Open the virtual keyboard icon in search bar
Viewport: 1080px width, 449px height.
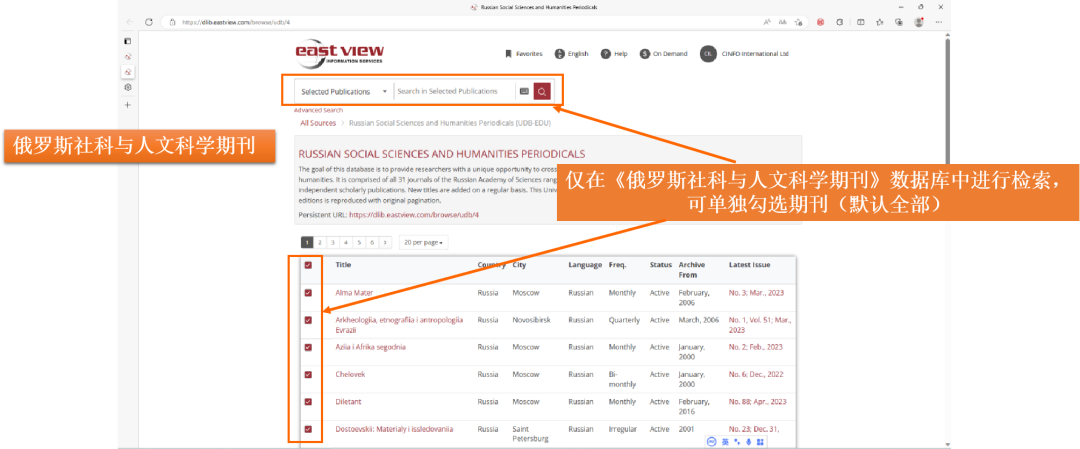pos(524,92)
